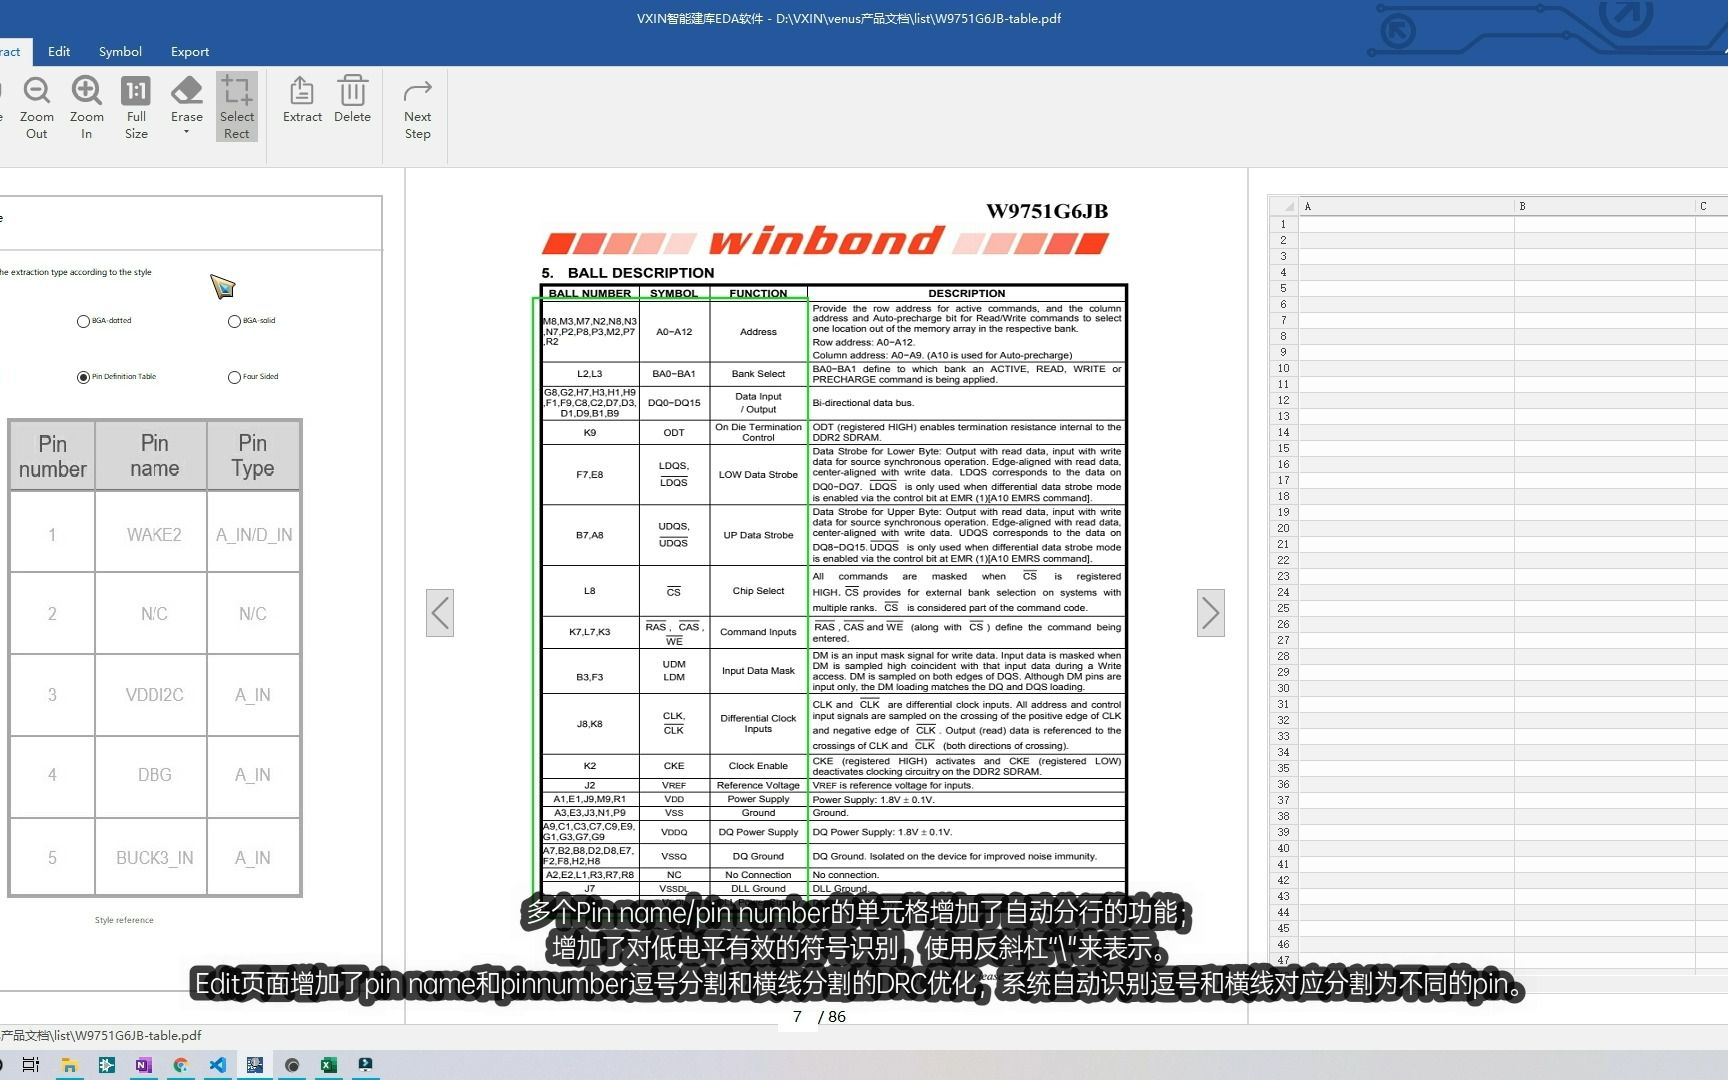Click 5. BALL DESCRIPTION heading

628,273
